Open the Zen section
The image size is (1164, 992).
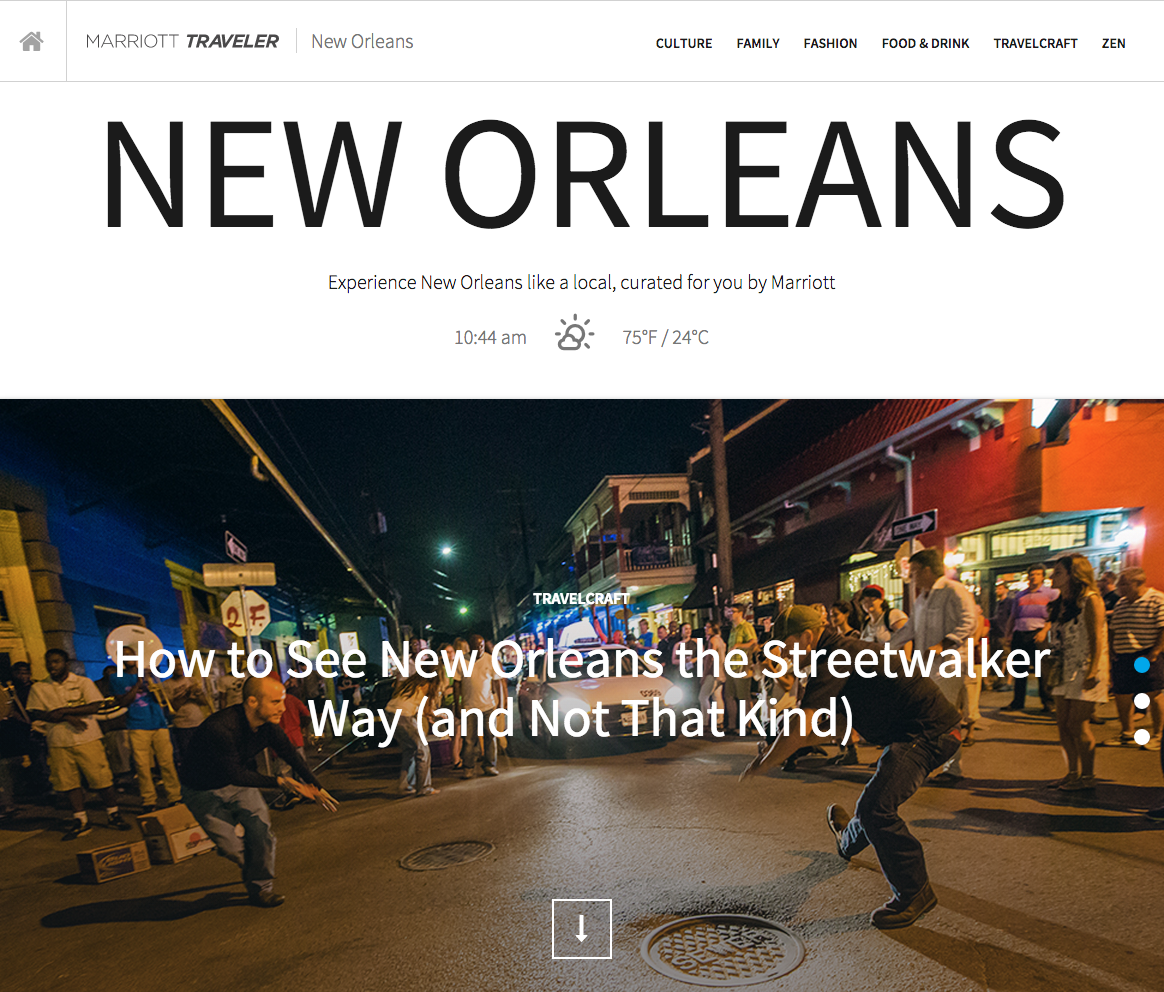click(1113, 43)
